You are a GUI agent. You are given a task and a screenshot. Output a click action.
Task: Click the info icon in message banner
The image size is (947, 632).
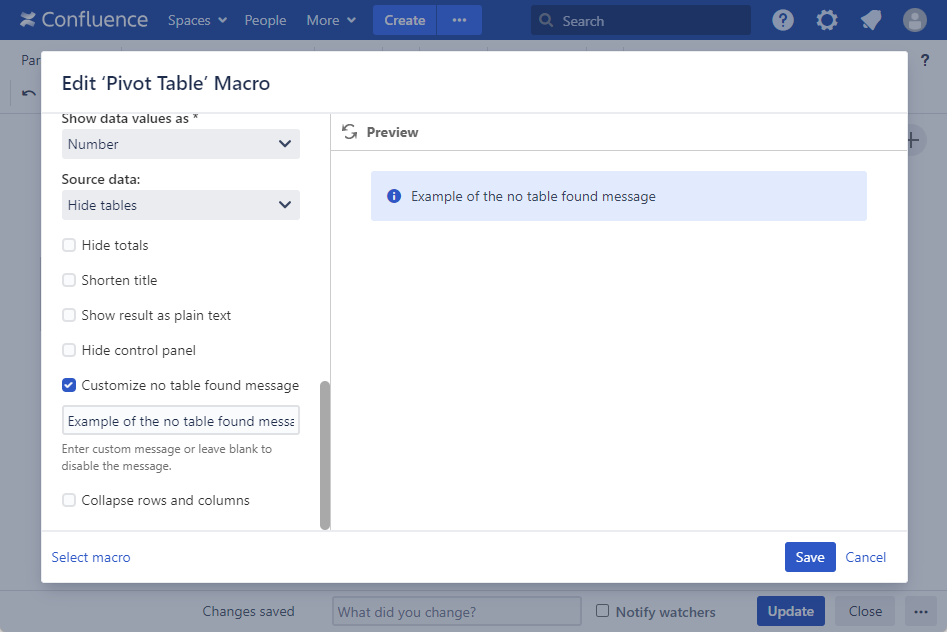coord(394,196)
